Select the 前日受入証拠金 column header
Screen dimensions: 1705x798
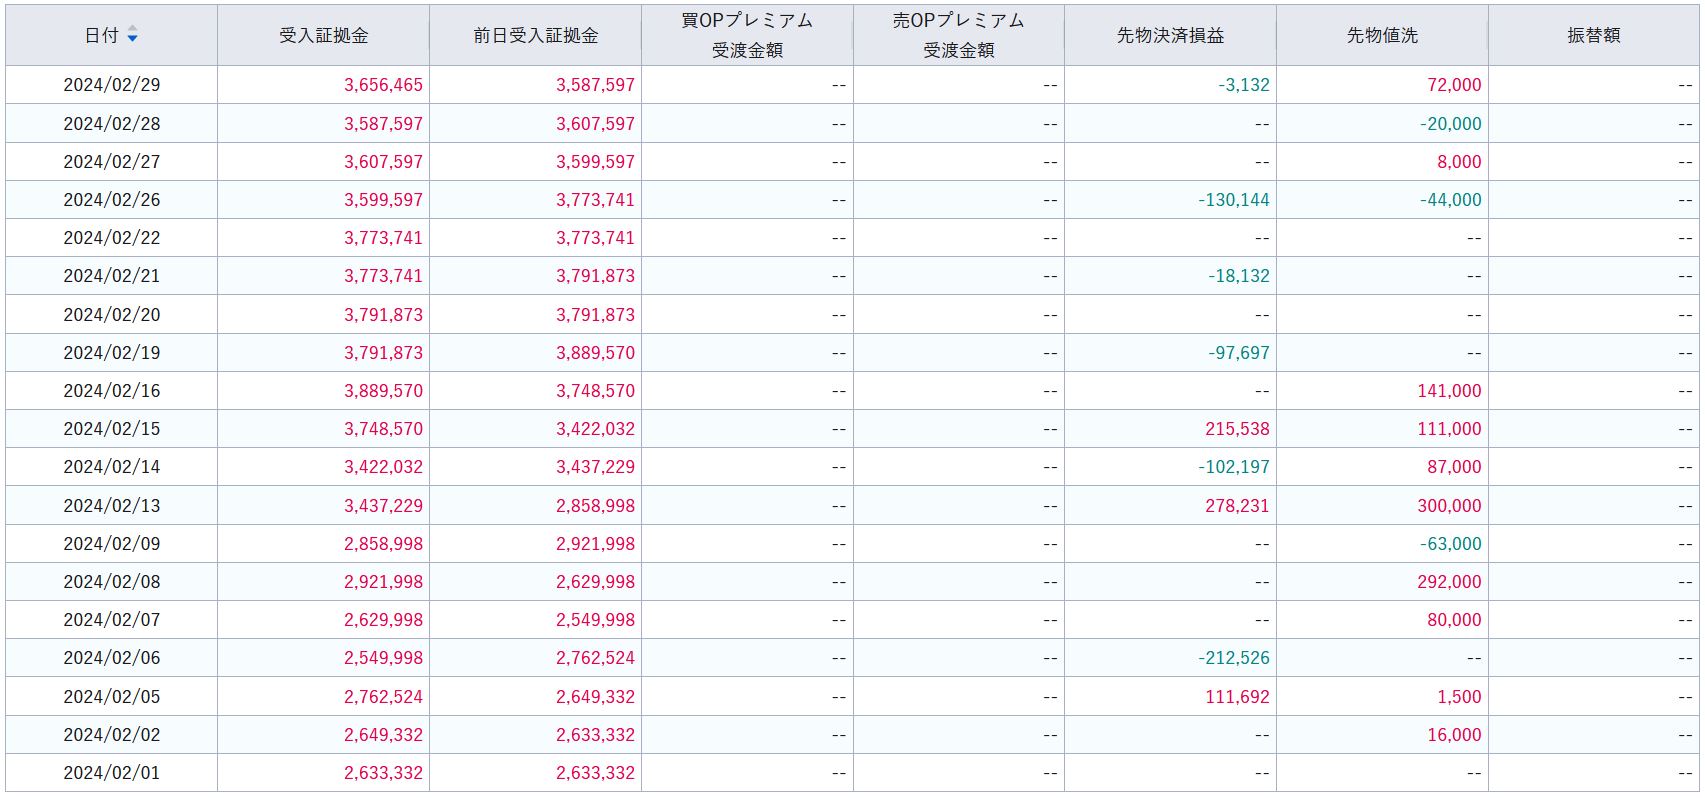point(535,36)
